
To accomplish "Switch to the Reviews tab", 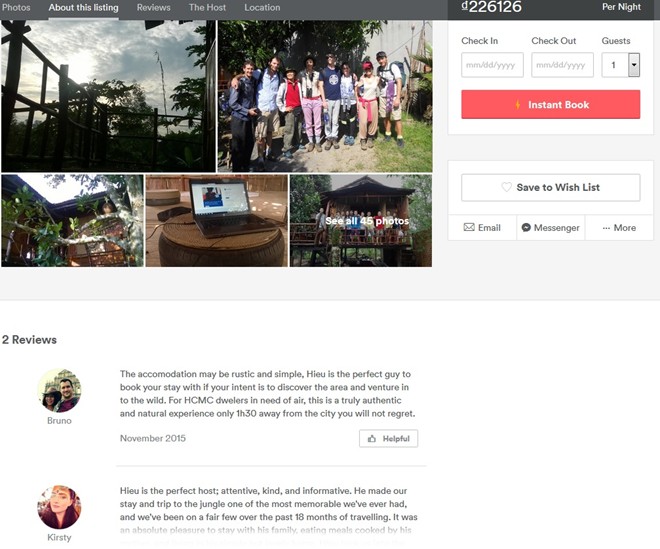I will tap(154, 8).
